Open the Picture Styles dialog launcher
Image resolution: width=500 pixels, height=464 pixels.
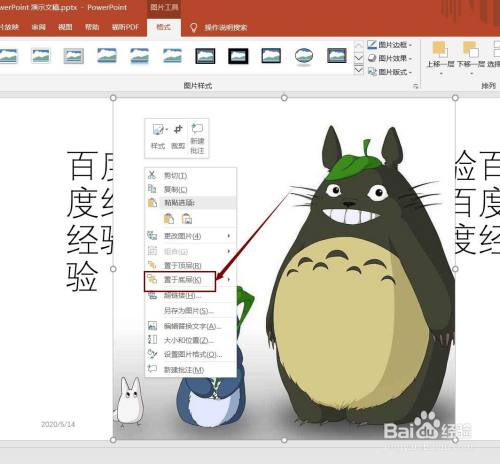tap(416, 86)
